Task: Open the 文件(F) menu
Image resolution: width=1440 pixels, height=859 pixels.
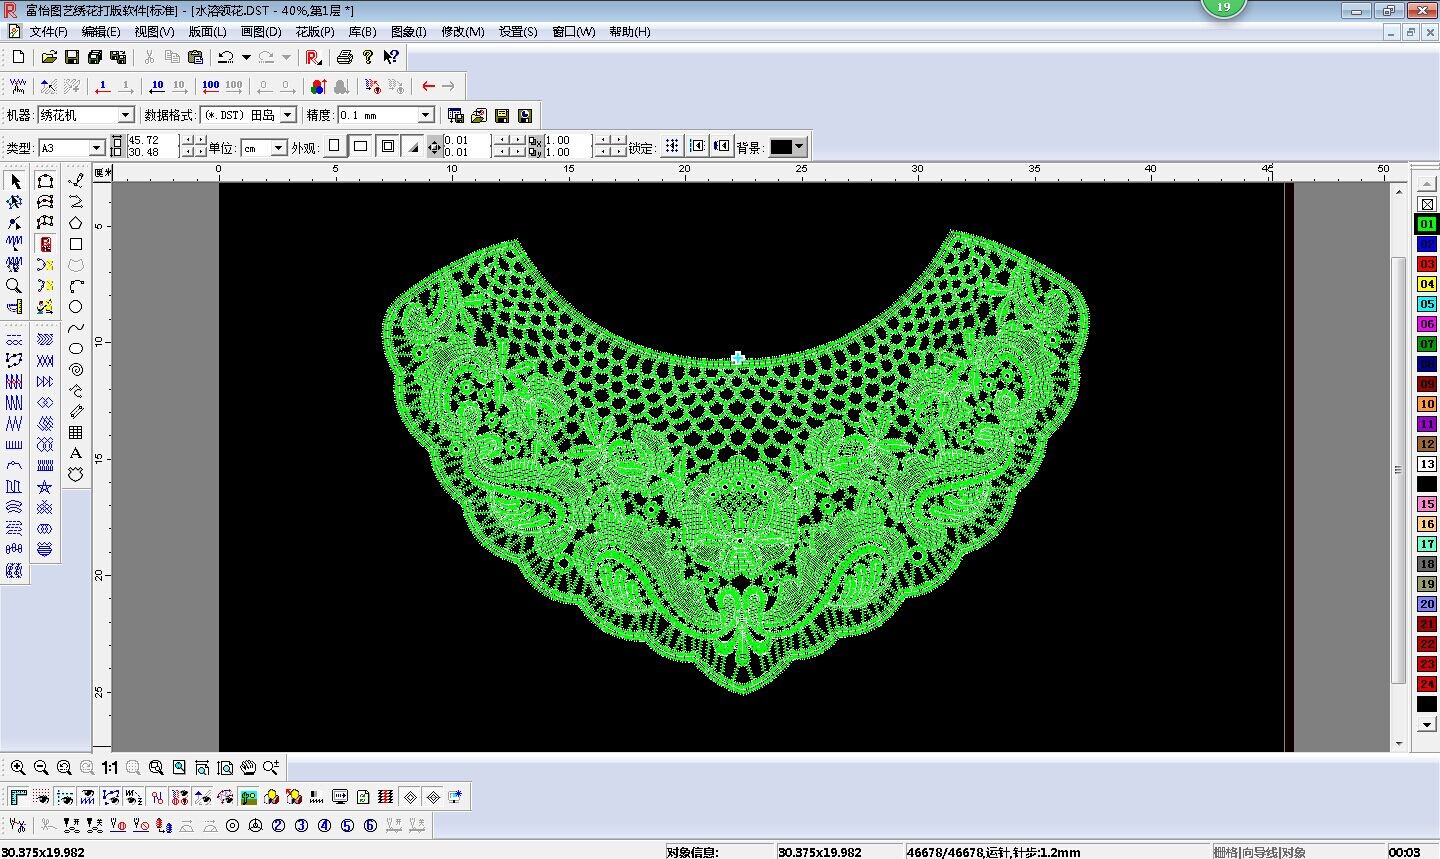Action: pyautogui.click(x=47, y=32)
